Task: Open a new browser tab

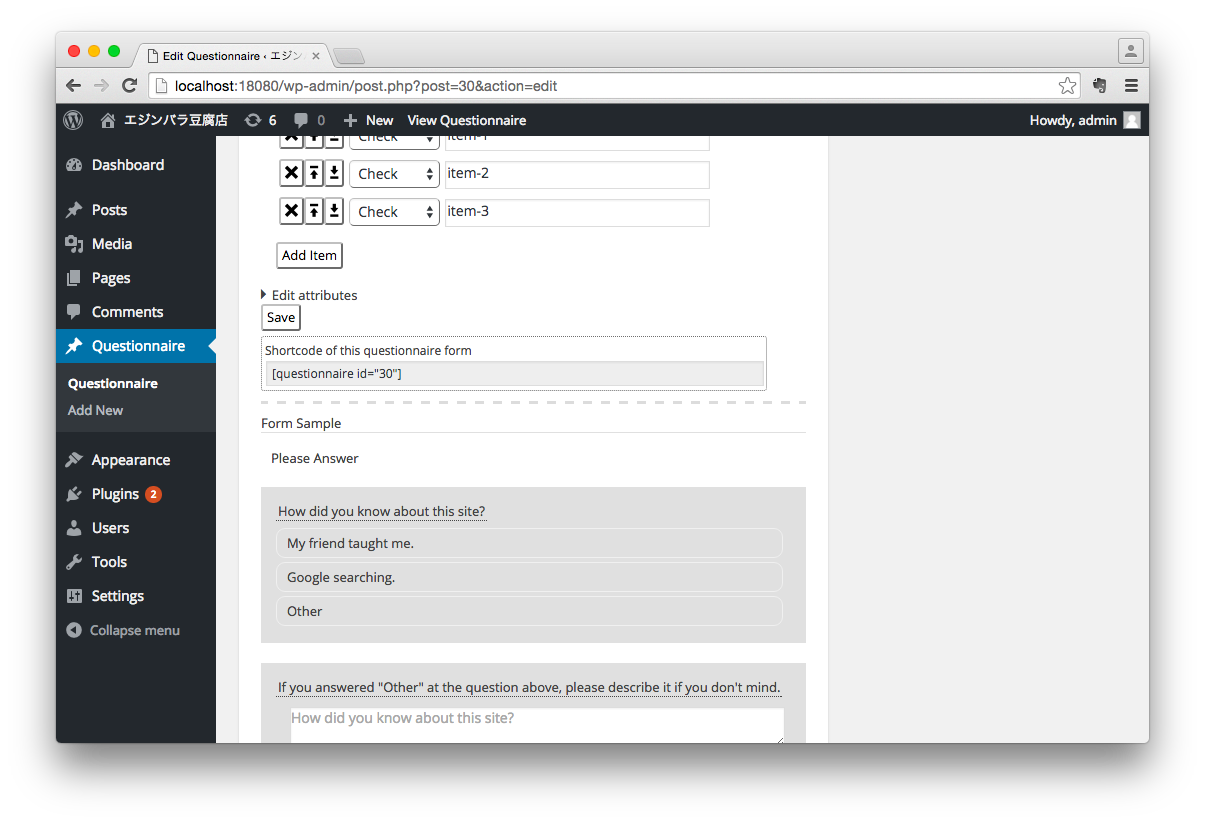Action: click(349, 56)
